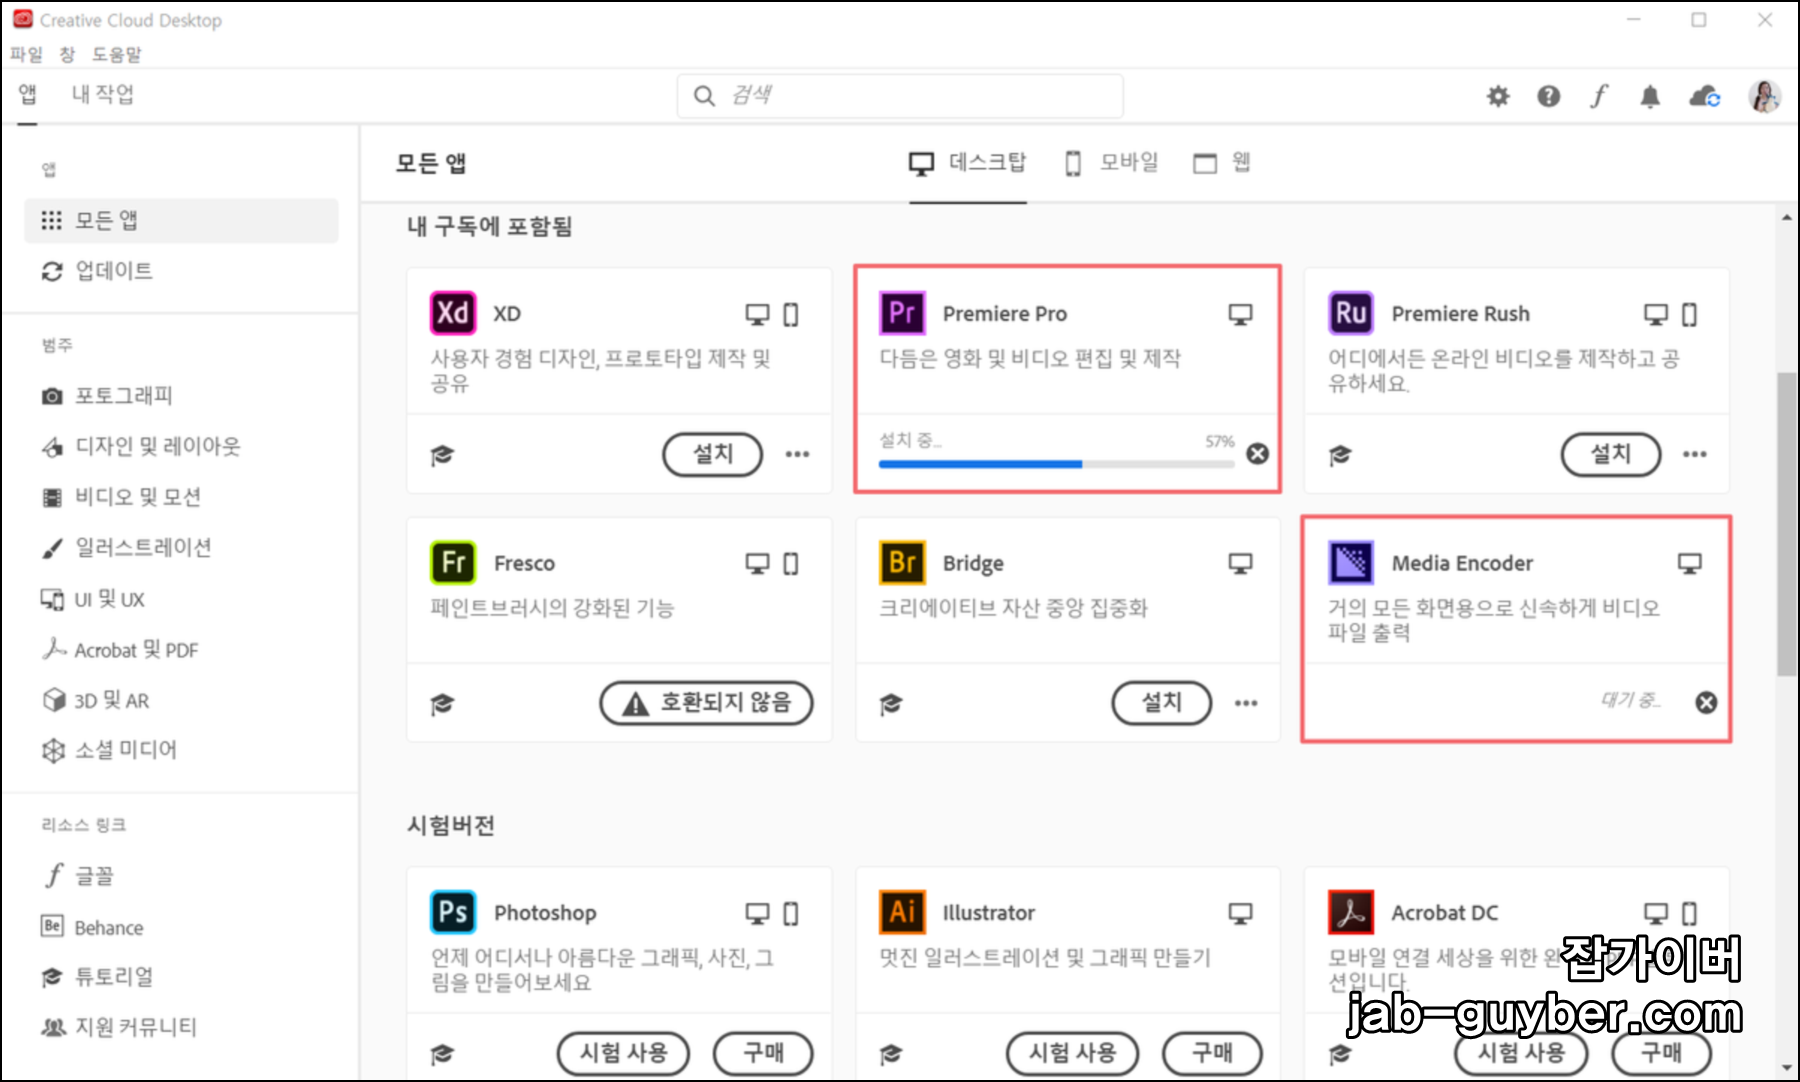1800x1082 pixels.
Task: Select the 데스크탑 tab
Action: click(x=967, y=163)
